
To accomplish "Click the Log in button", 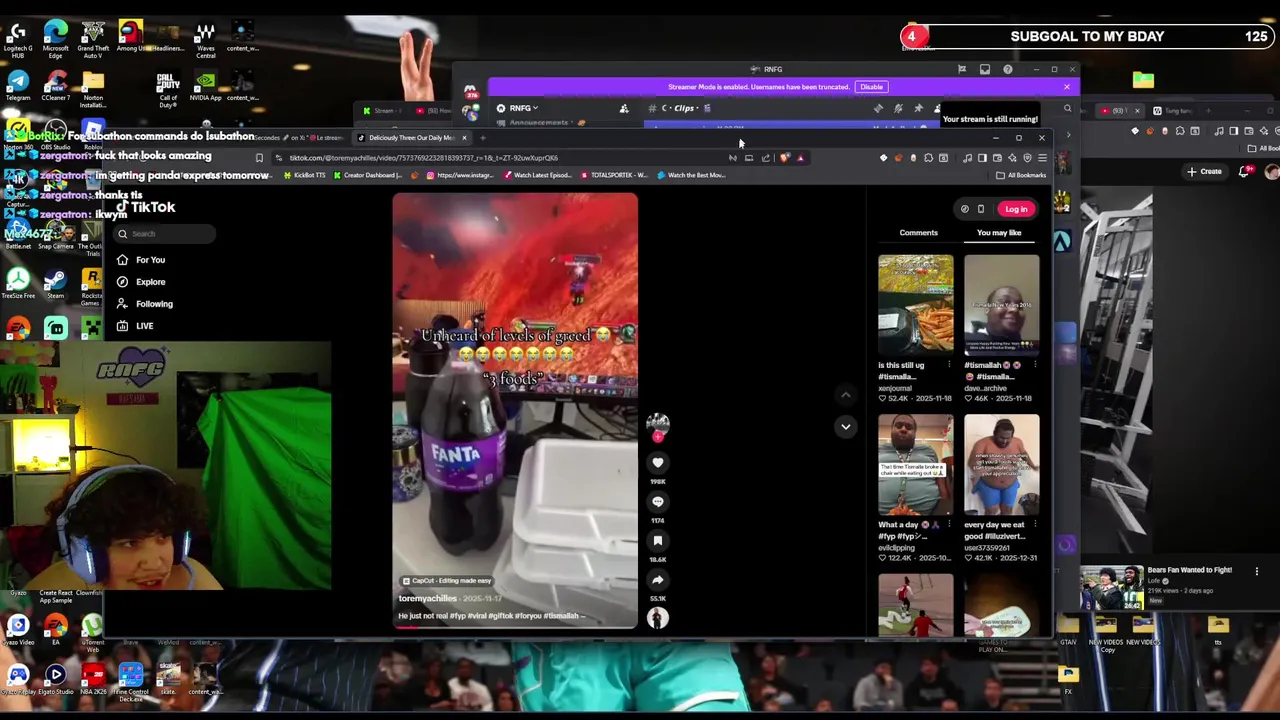I will 1016,209.
